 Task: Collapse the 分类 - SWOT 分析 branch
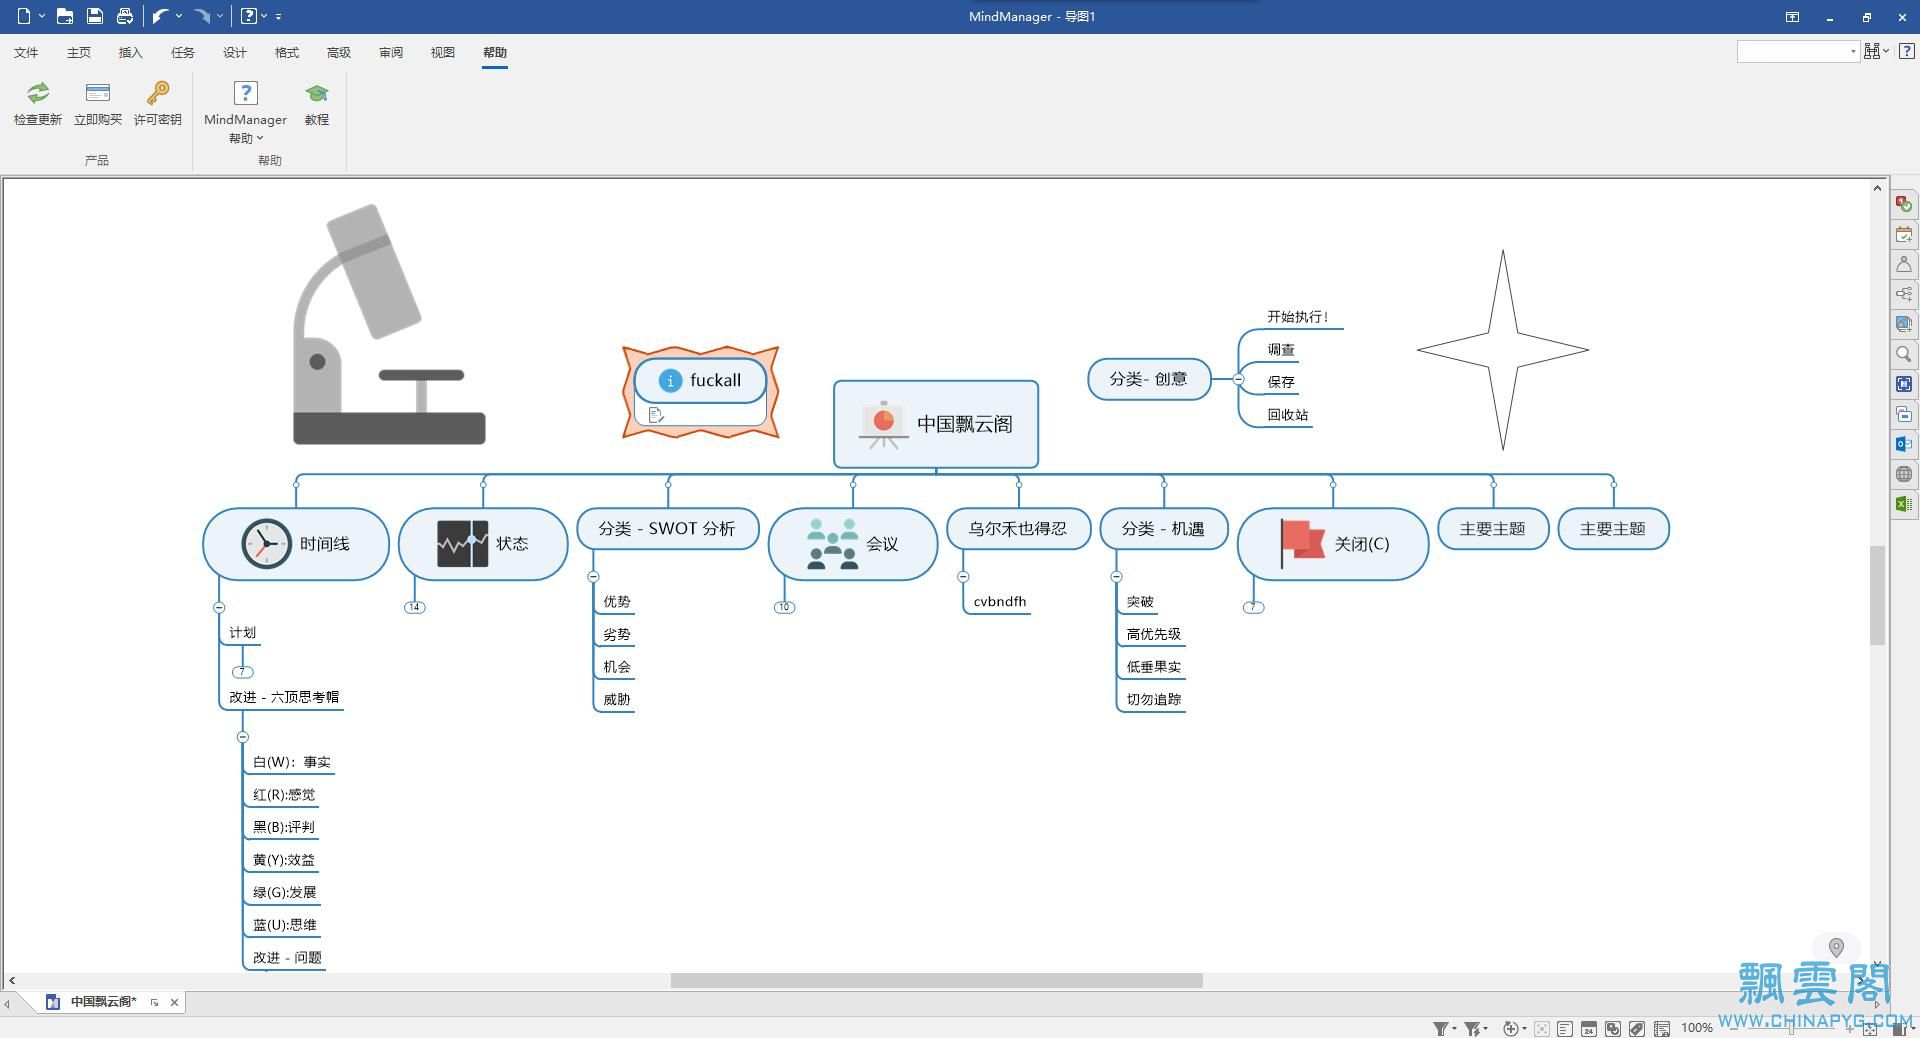(x=593, y=577)
